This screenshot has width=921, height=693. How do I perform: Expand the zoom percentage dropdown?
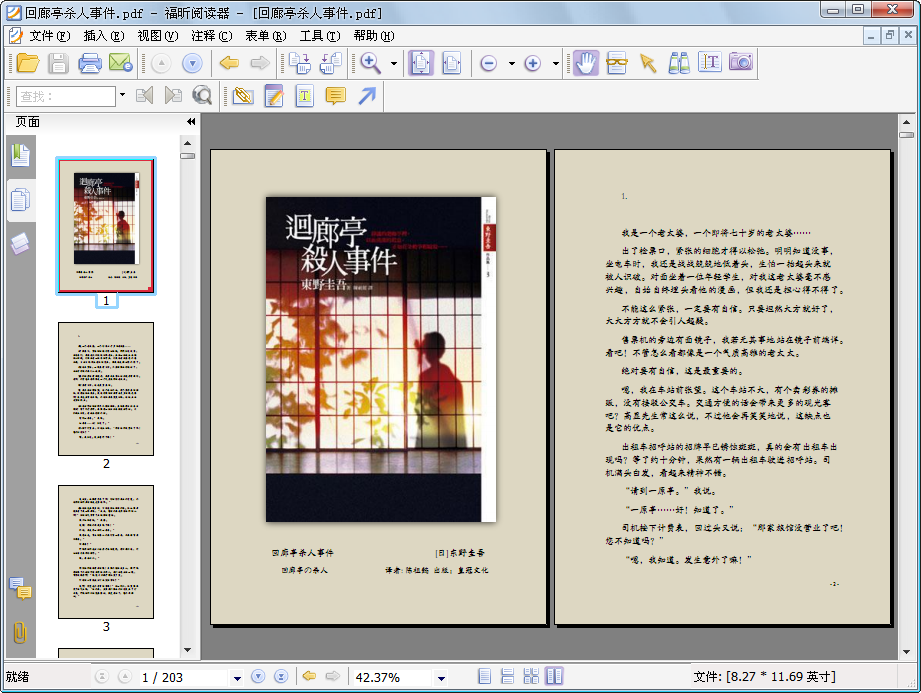pyautogui.click(x=441, y=678)
